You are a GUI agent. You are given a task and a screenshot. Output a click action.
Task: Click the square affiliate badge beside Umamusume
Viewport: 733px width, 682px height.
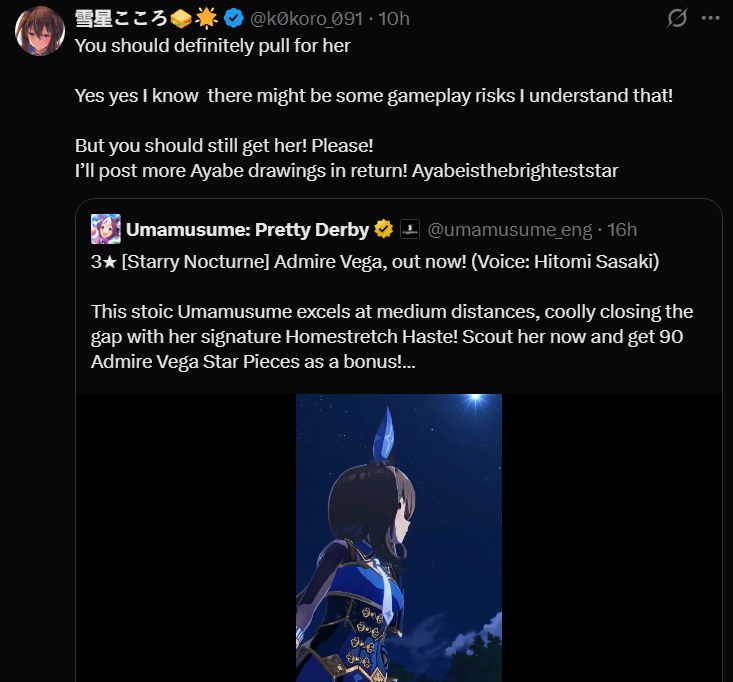[409, 230]
